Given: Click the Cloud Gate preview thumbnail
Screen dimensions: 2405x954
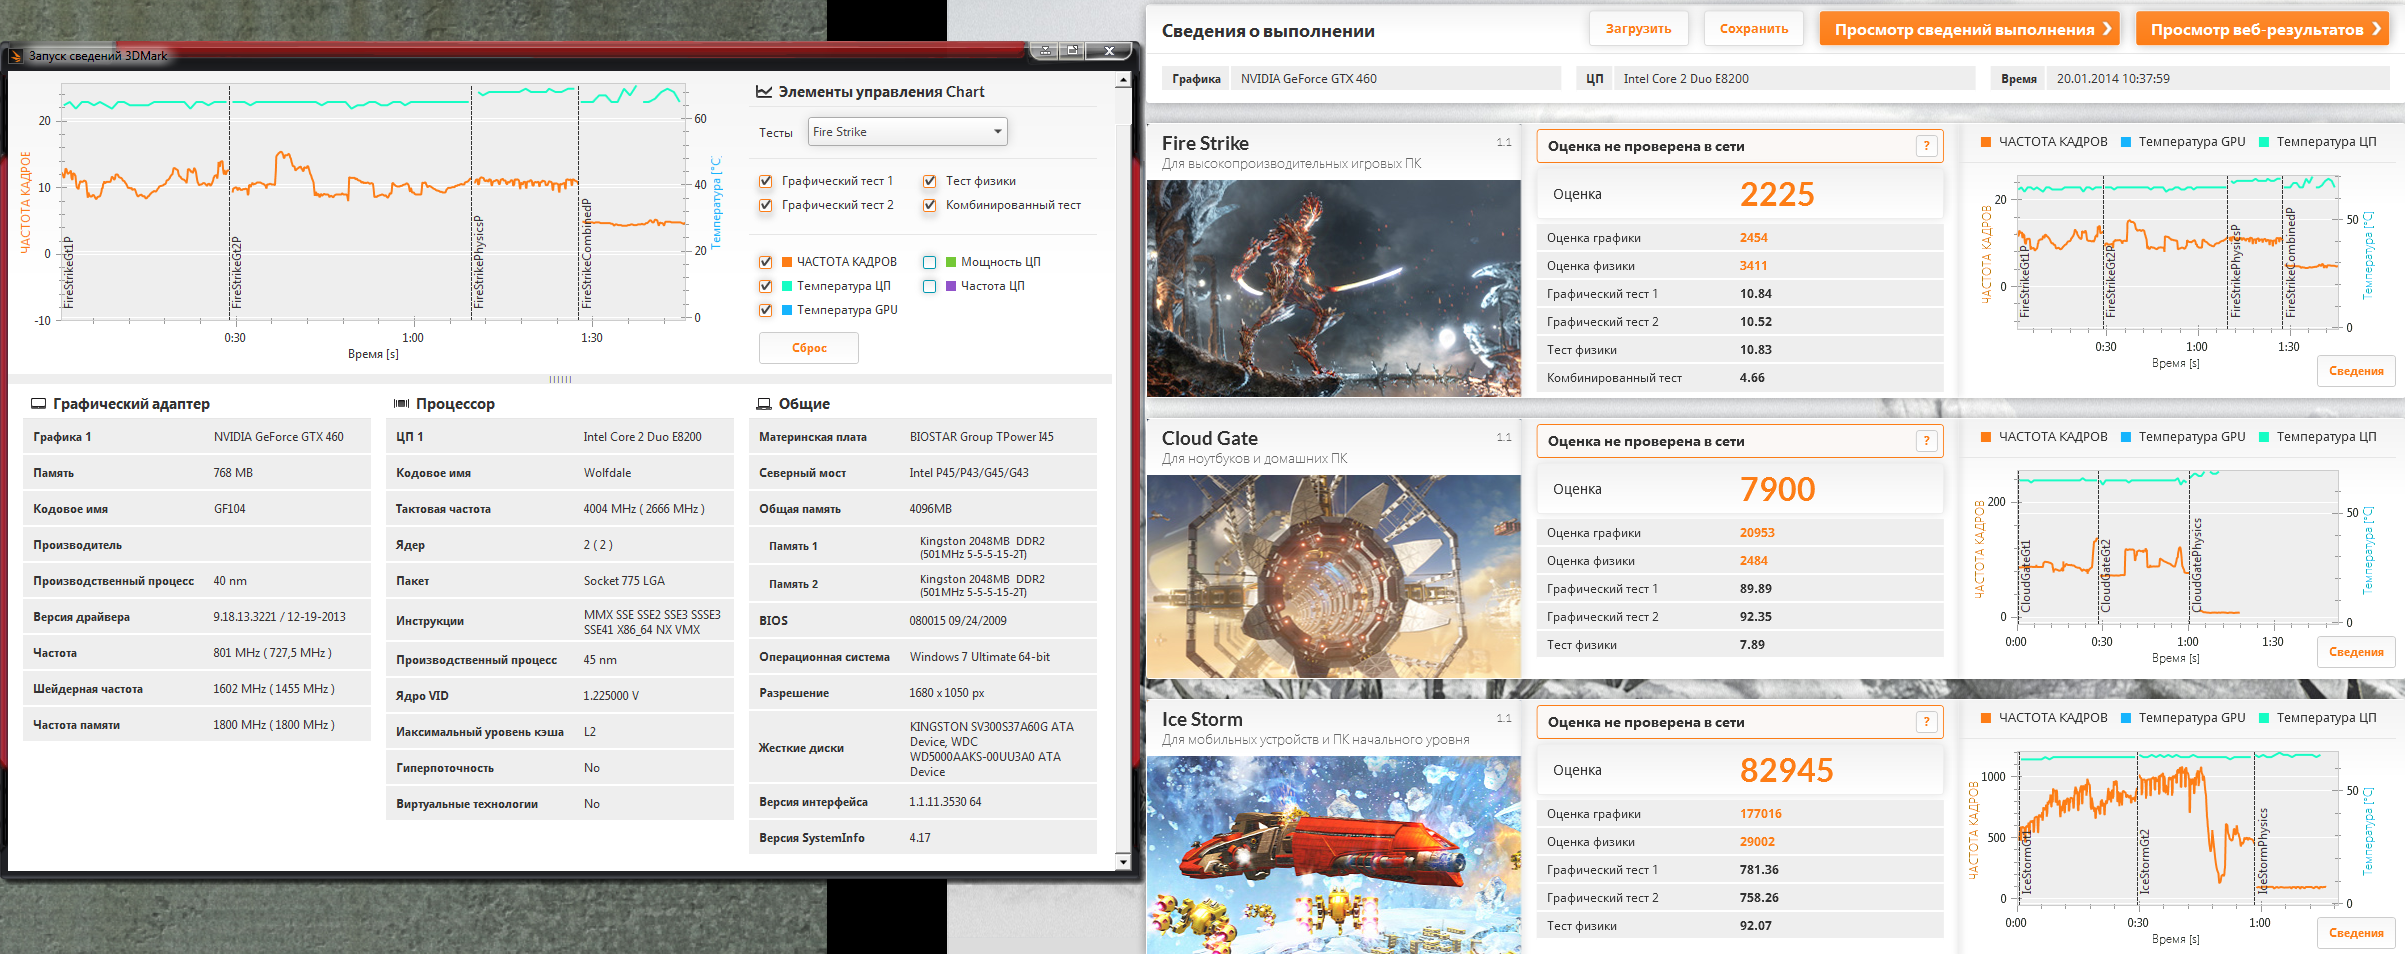Looking at the screenshot, I should click(1333, 576).
